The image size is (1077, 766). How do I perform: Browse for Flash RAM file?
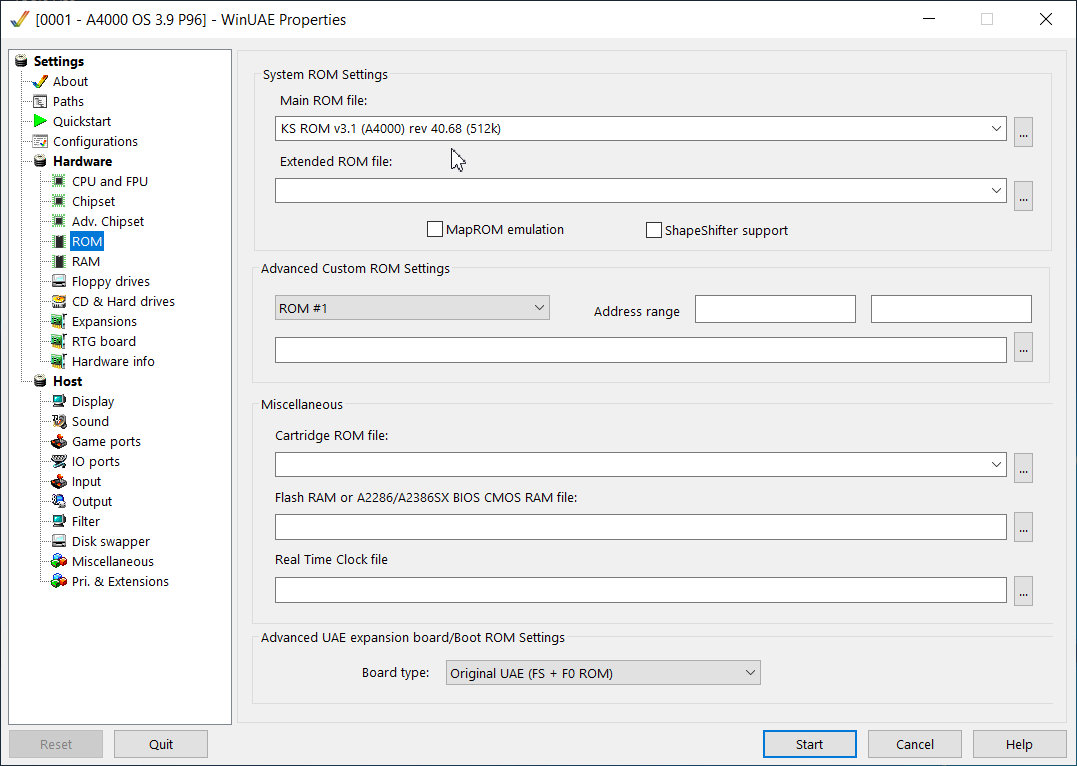(x=1023, y=527)
